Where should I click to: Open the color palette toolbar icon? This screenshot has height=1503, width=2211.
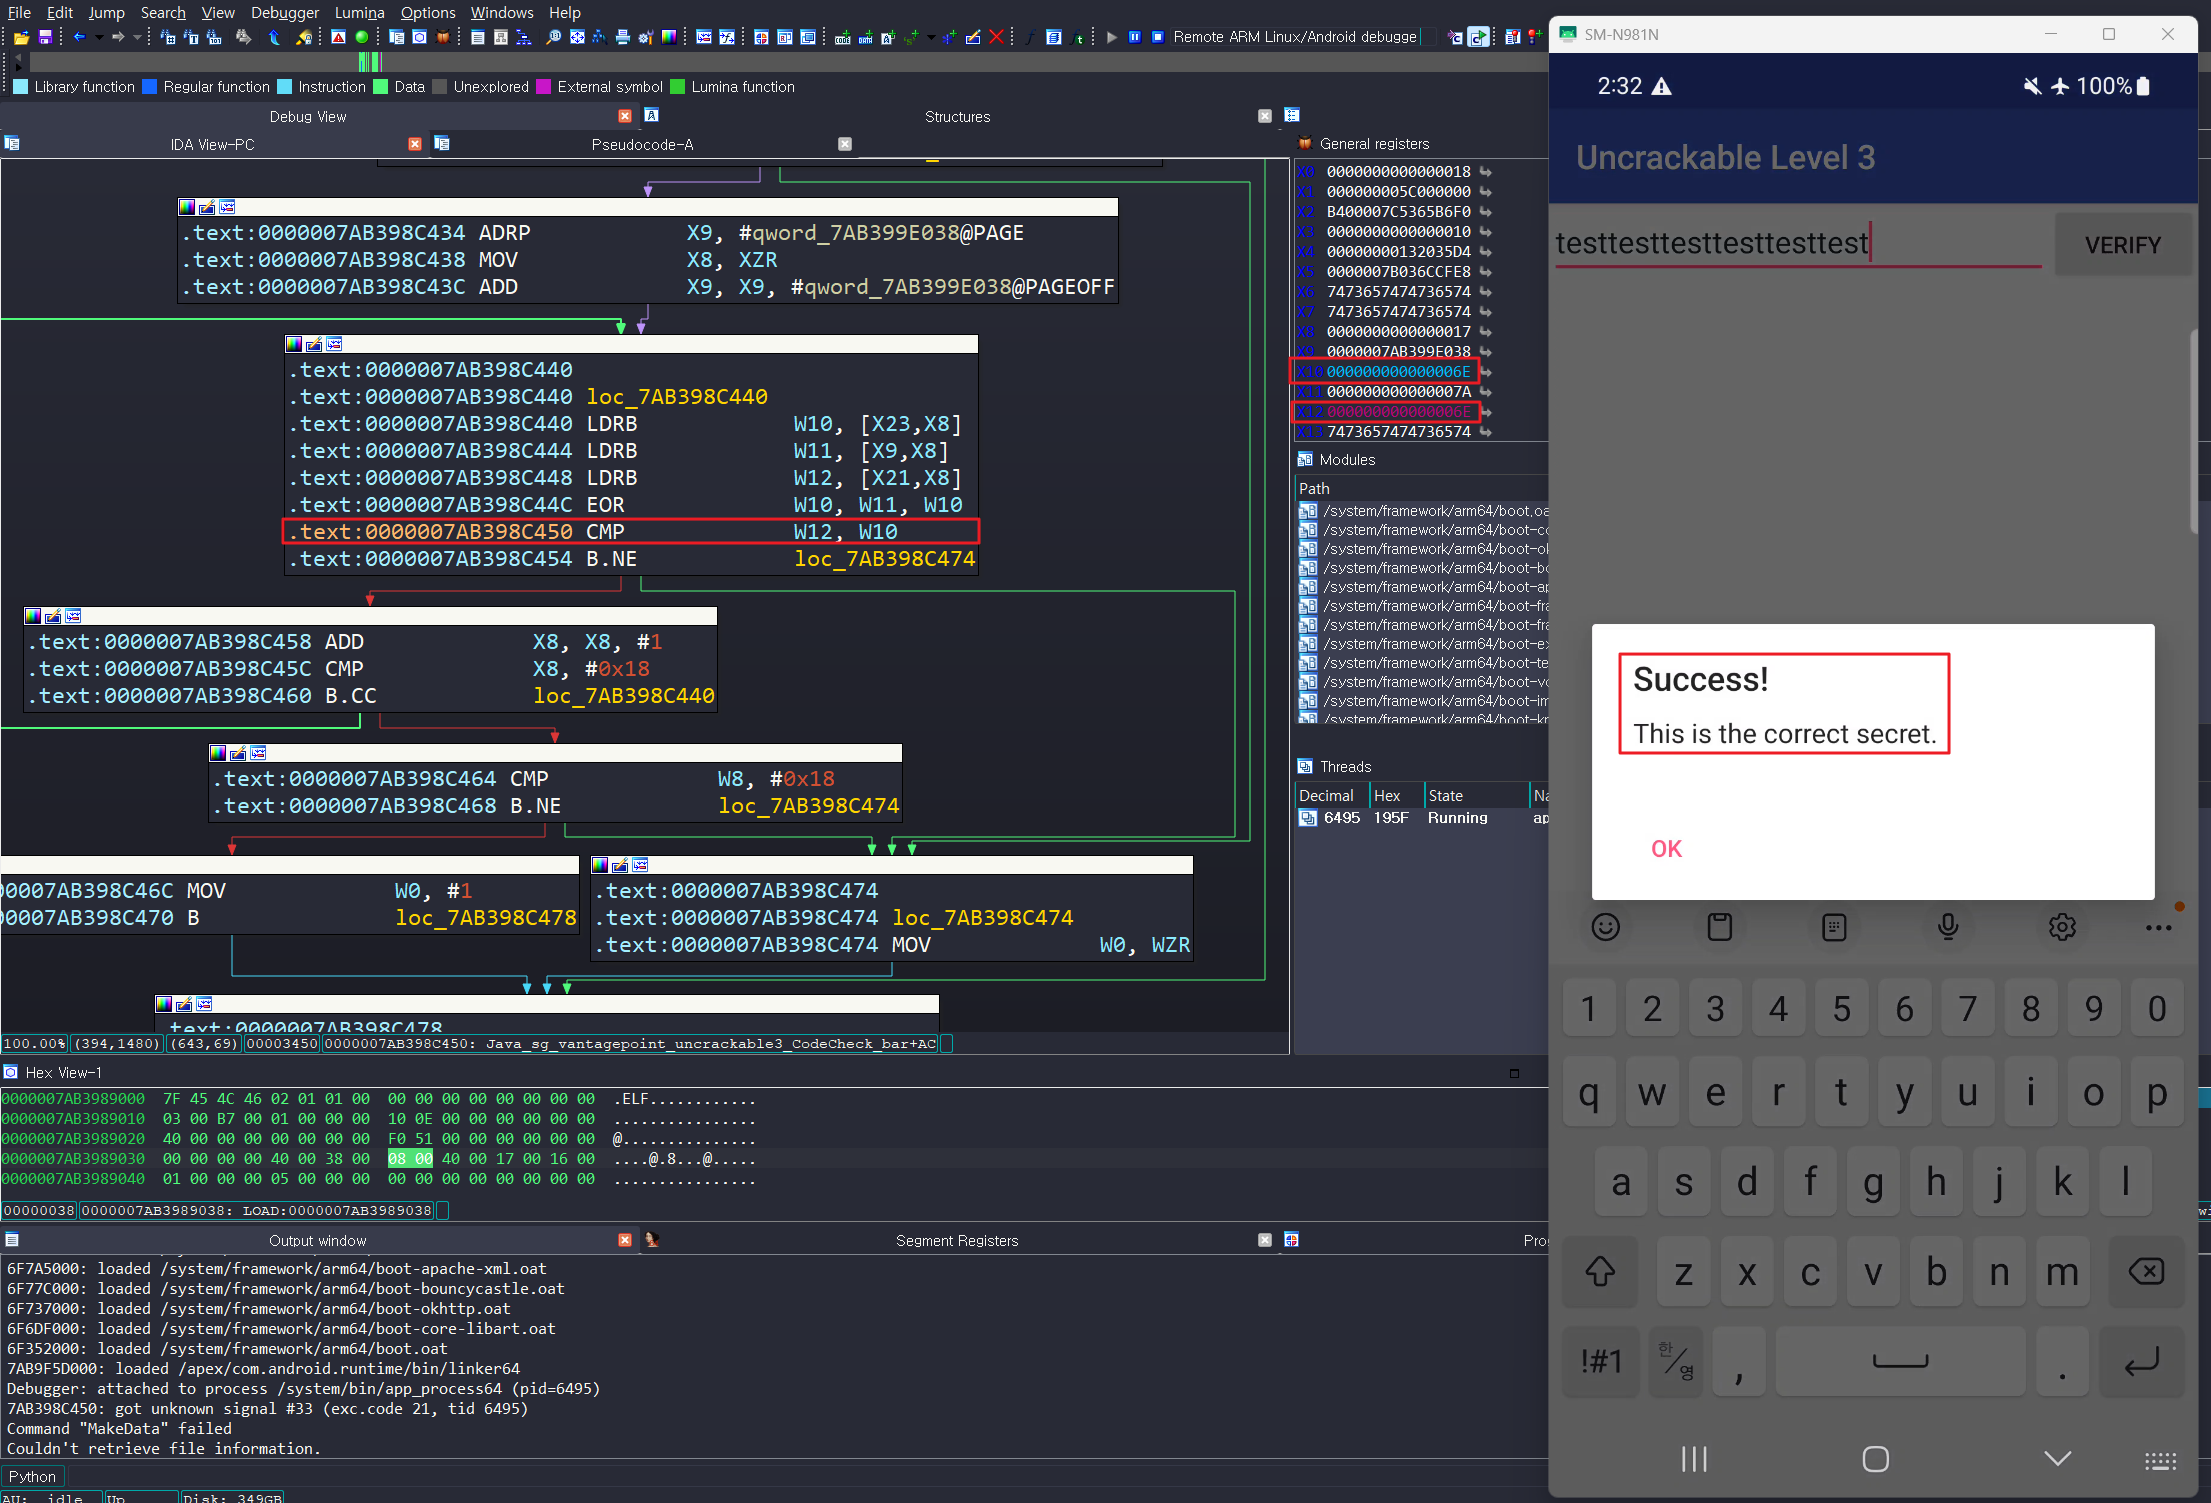(x=668, y=37)
